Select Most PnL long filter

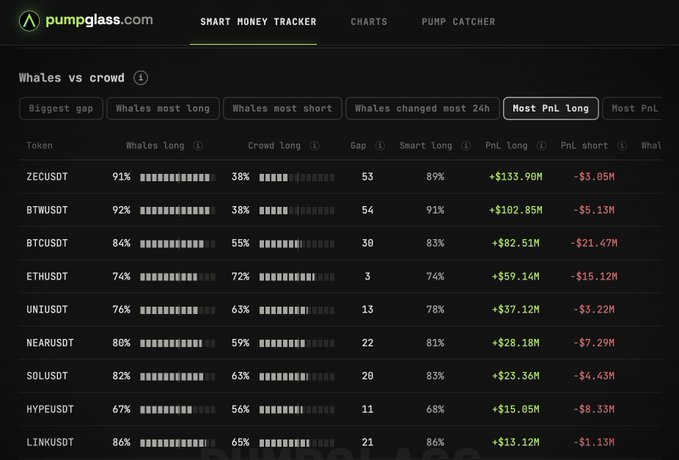coord(550,108)
